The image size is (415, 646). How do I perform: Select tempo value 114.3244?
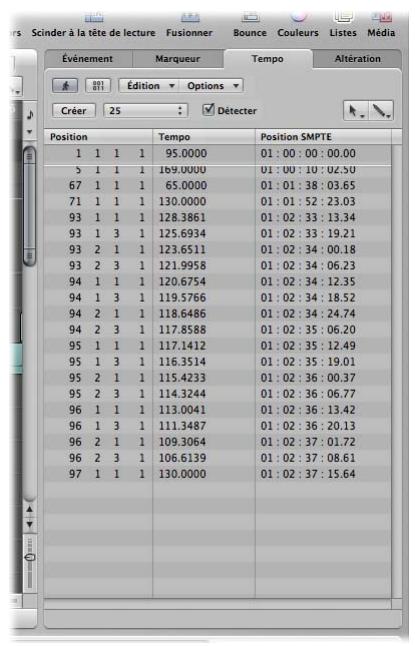tap(182, 394)
